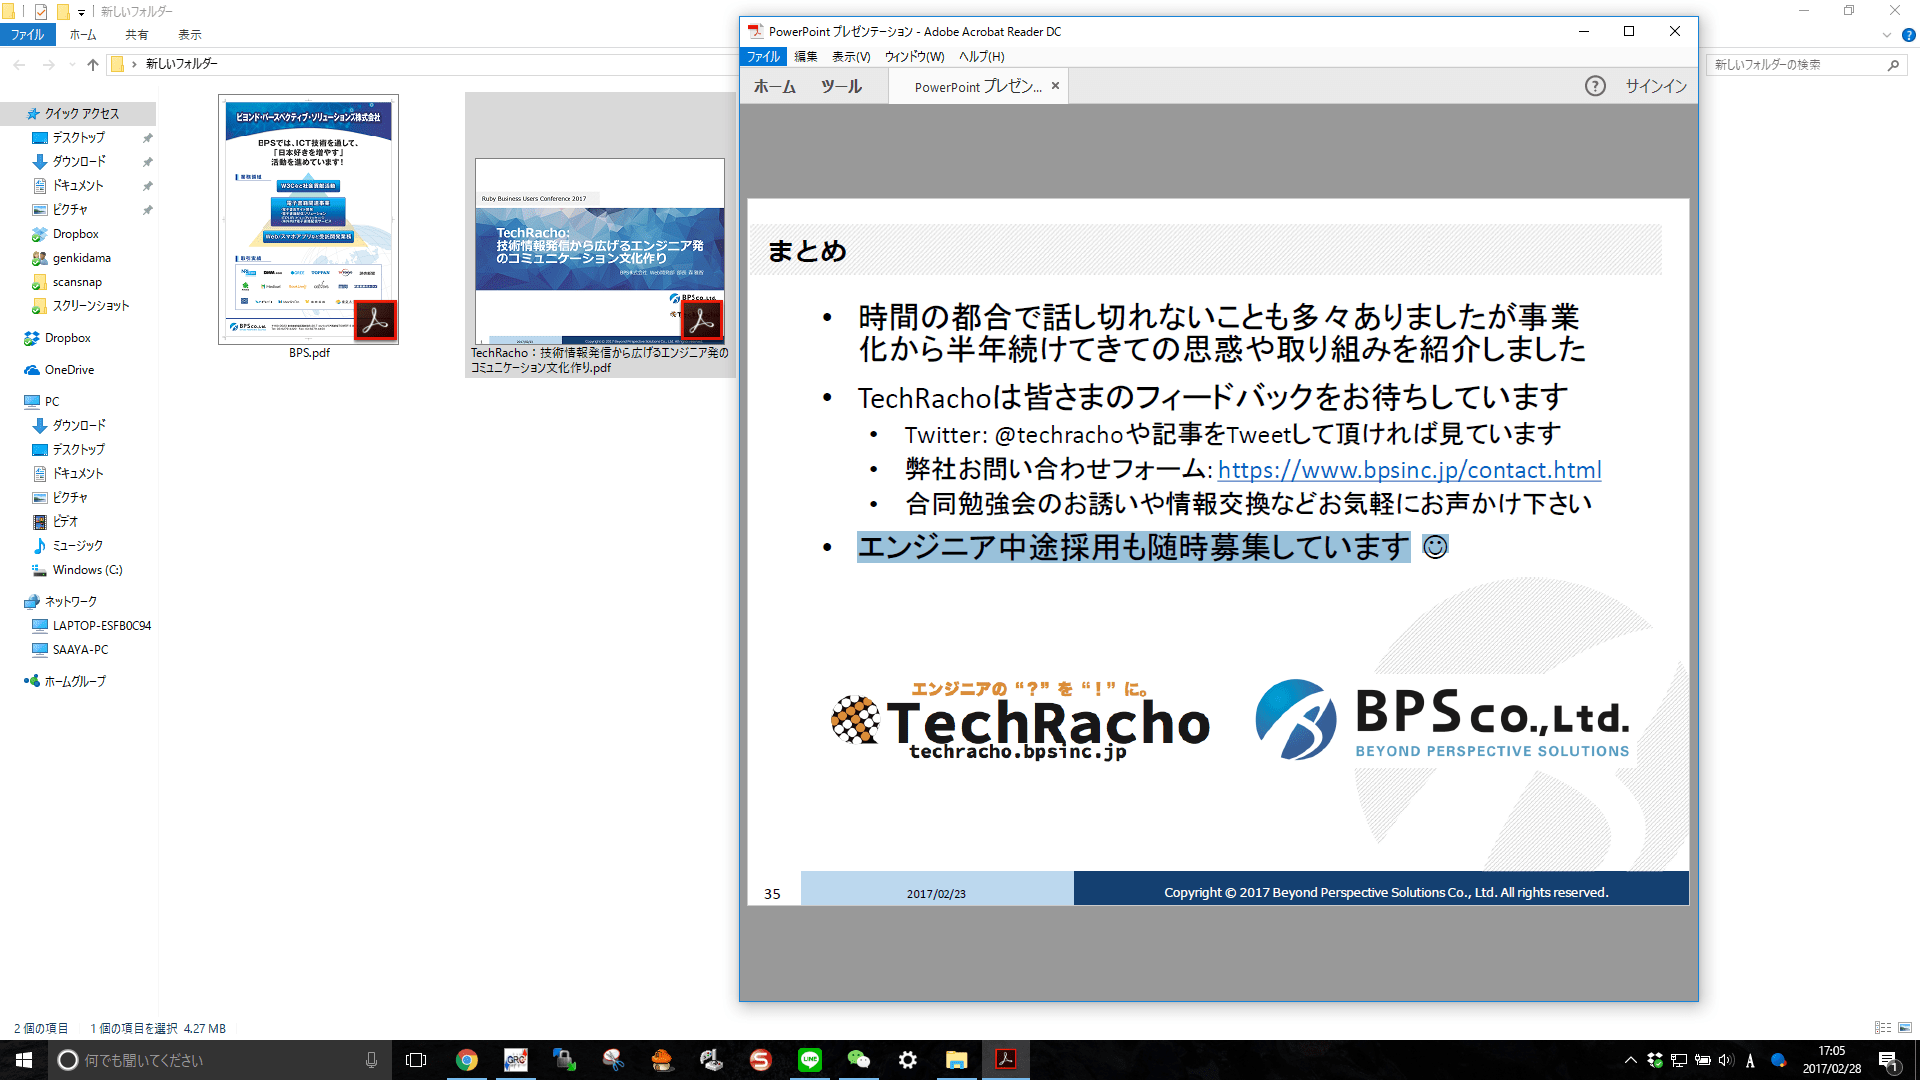Open Windows (C:) drive

[87, 570]
